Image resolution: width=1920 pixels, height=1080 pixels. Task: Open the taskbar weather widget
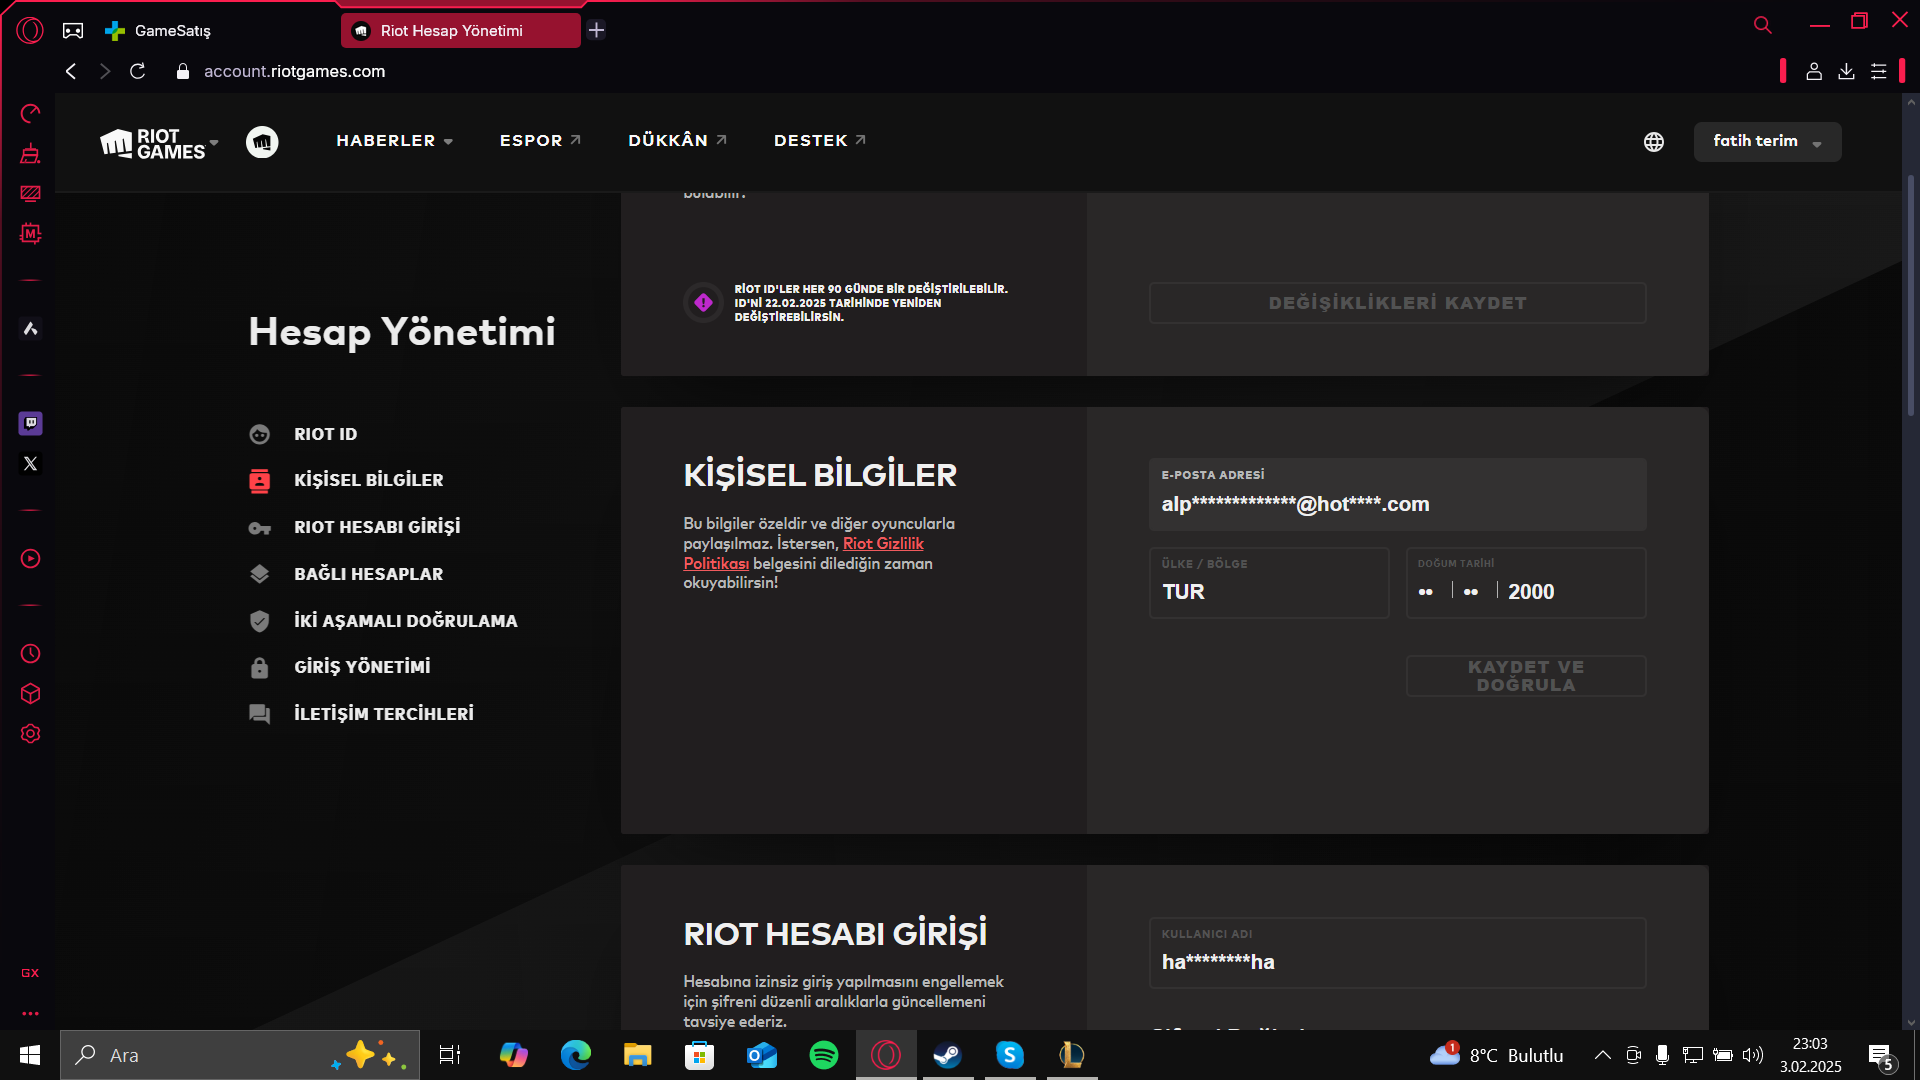(x=1497, y=1055)
